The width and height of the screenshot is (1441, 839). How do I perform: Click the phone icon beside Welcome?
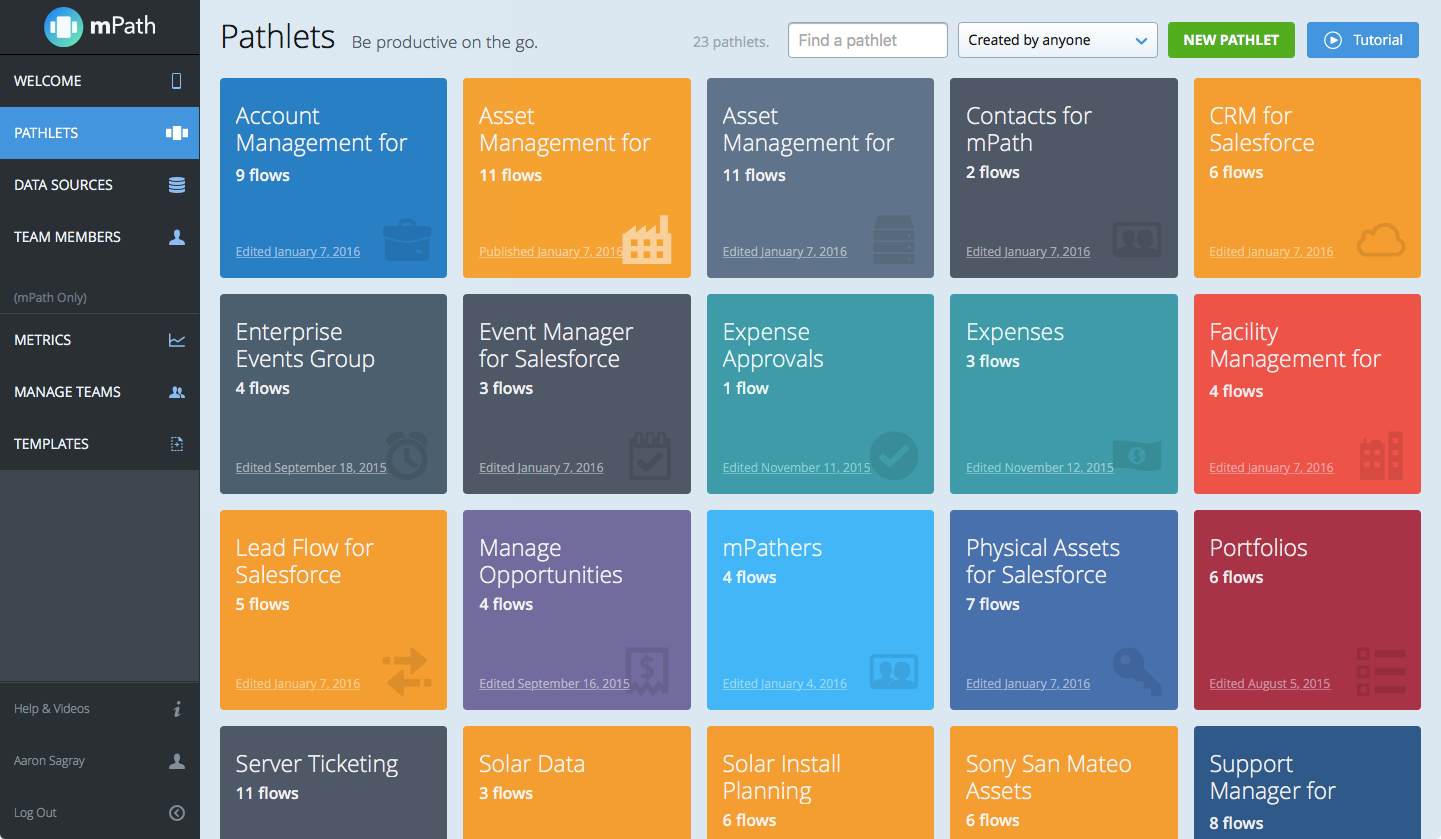[177, 81]
